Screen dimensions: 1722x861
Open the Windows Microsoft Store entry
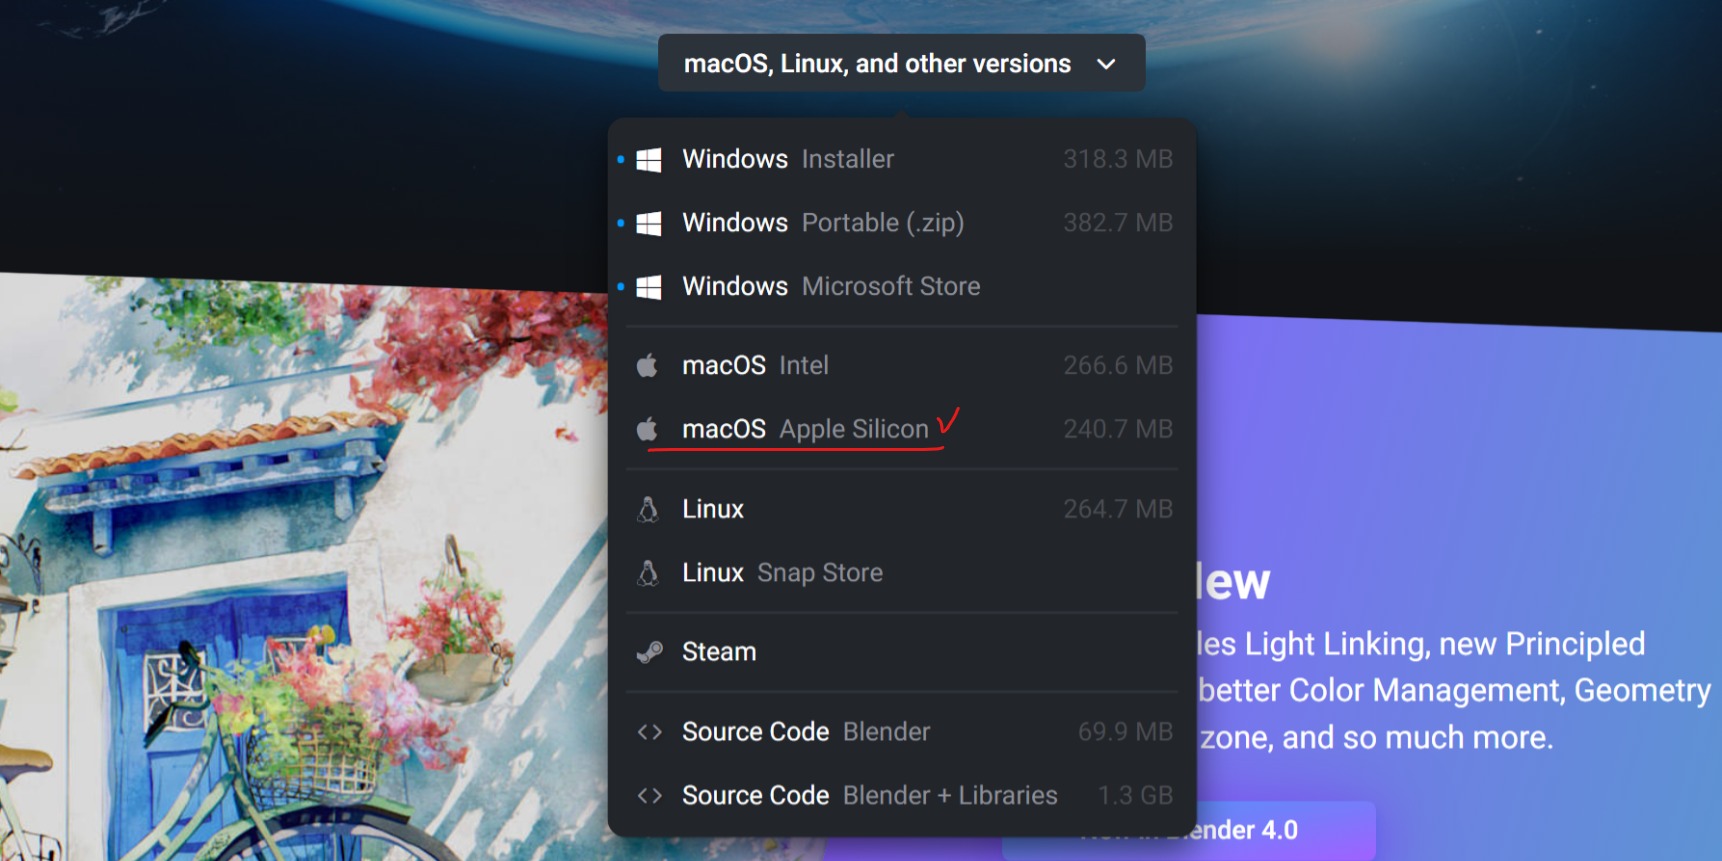pyautogui.click(x=901, y=286)
